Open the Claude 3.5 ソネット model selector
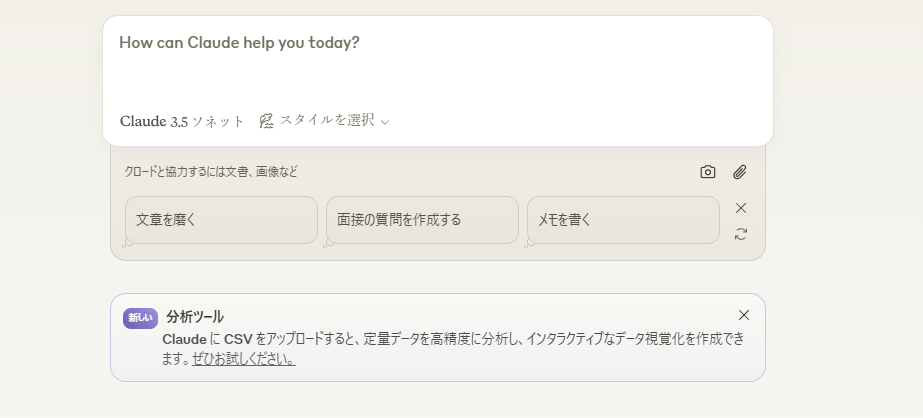 pyautogui.click(x=182, y=121)
